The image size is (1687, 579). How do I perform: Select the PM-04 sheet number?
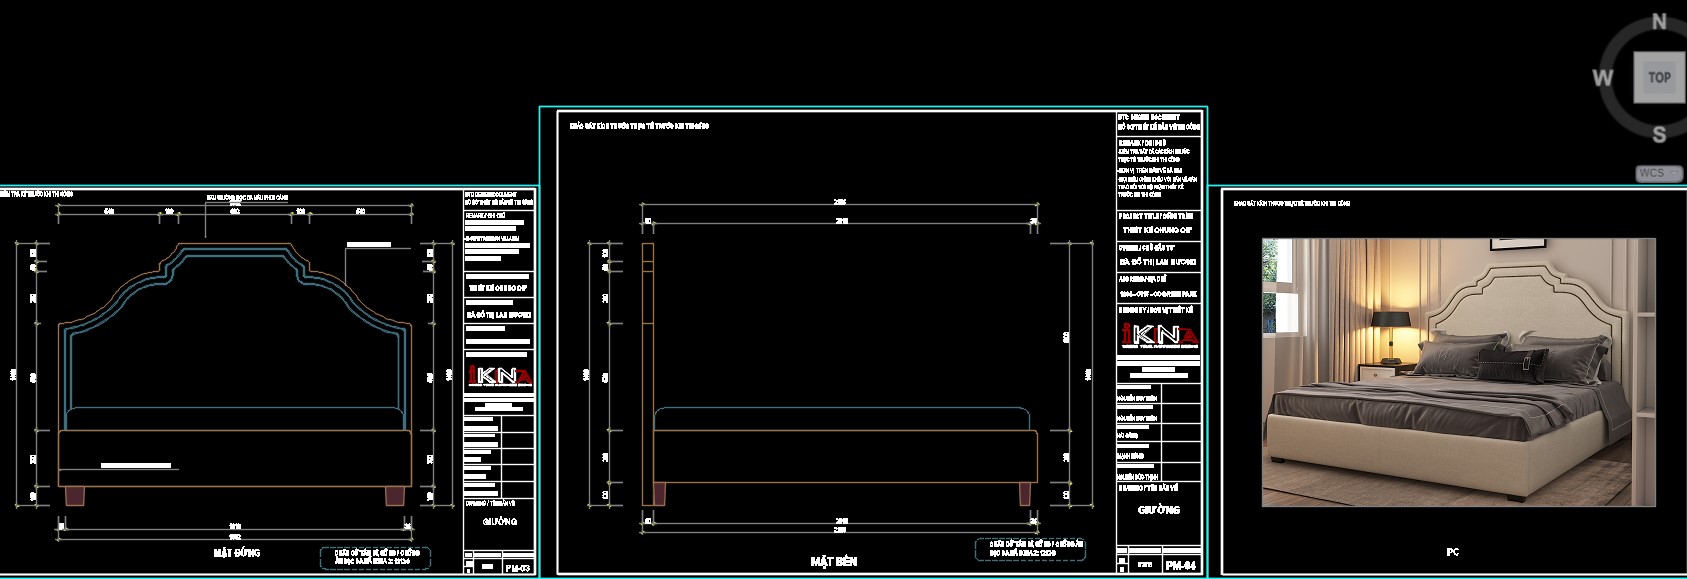tap(1180, 565)
